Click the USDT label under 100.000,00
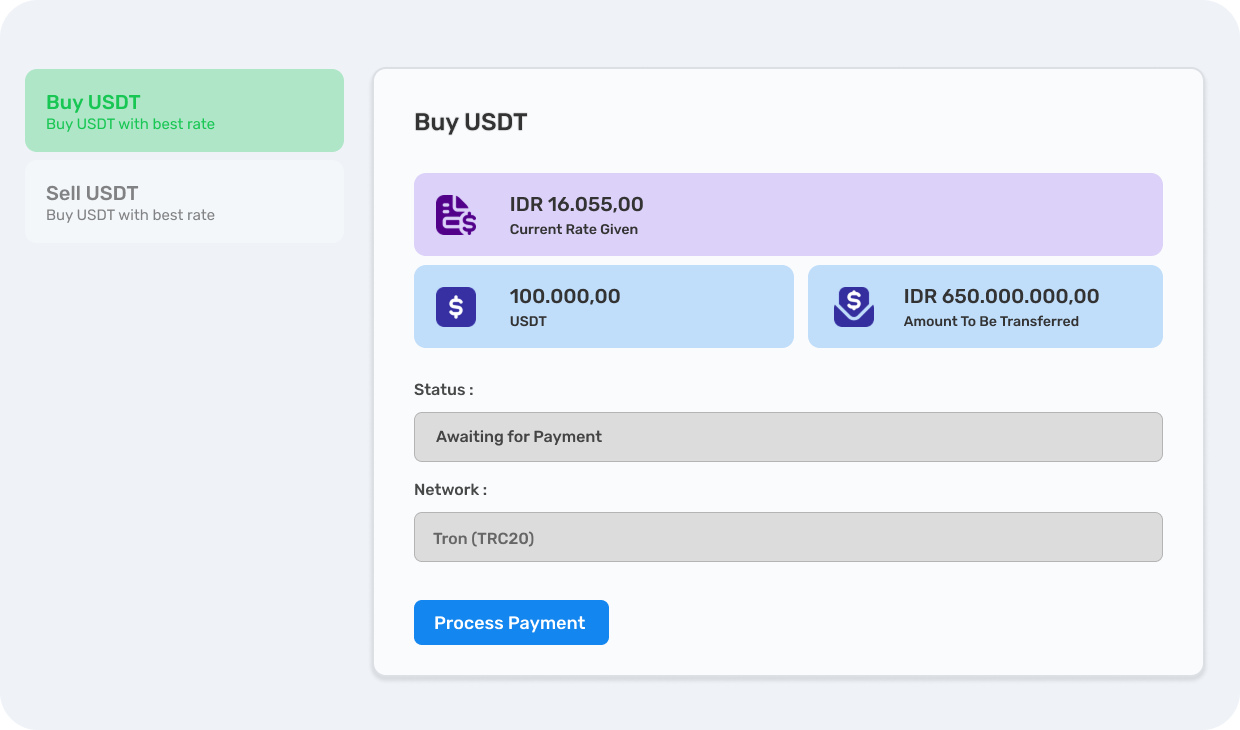Image resolution: width=1240 pixels, height=730 pixels. pos(528,321)
